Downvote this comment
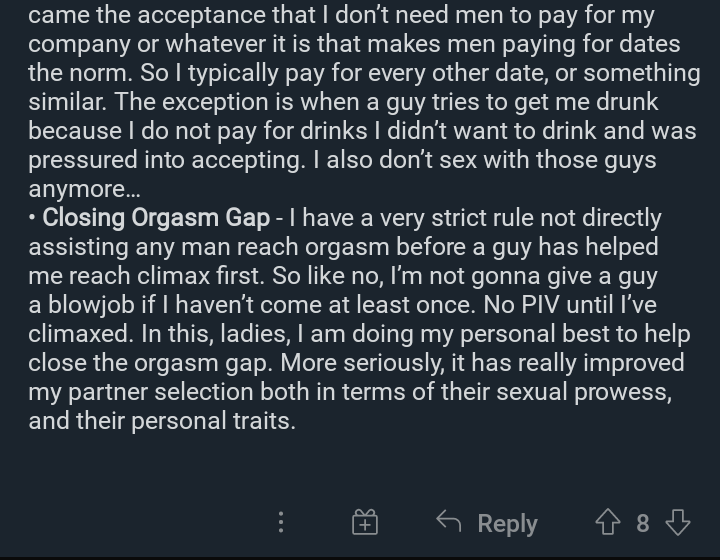720x560 pixels. 678,522
